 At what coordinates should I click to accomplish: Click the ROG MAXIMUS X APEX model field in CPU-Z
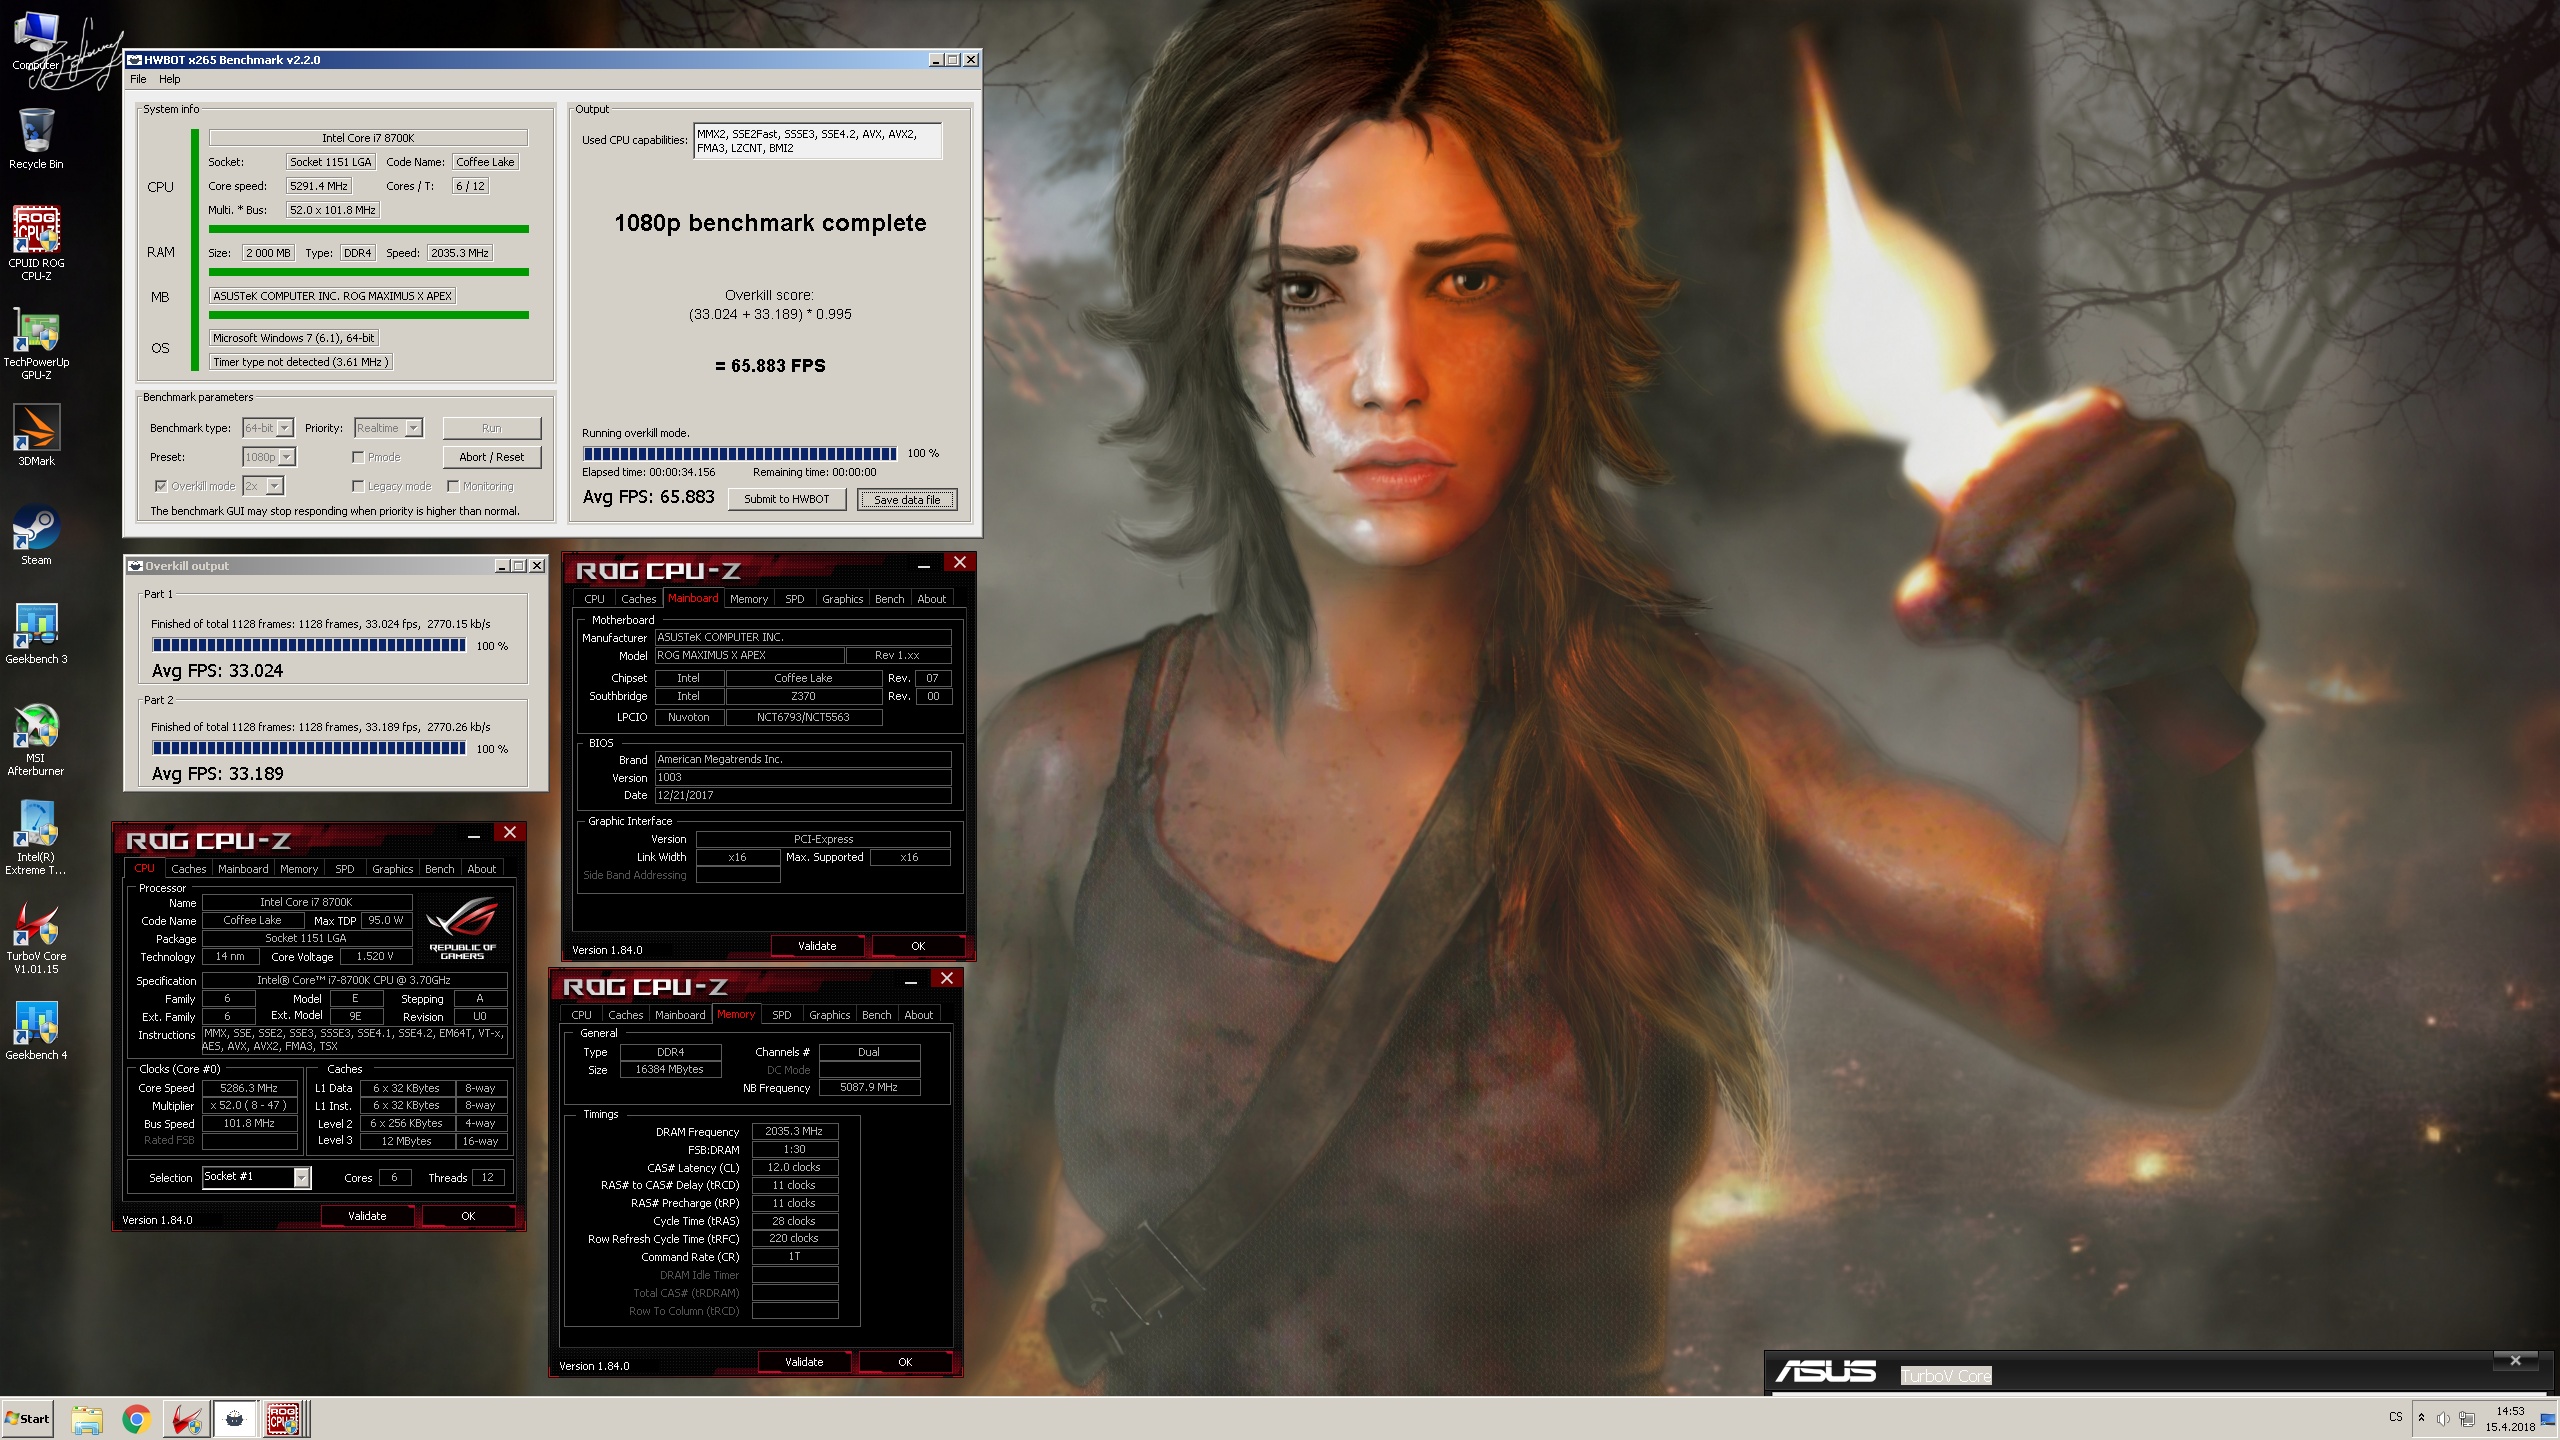(749, 655)
